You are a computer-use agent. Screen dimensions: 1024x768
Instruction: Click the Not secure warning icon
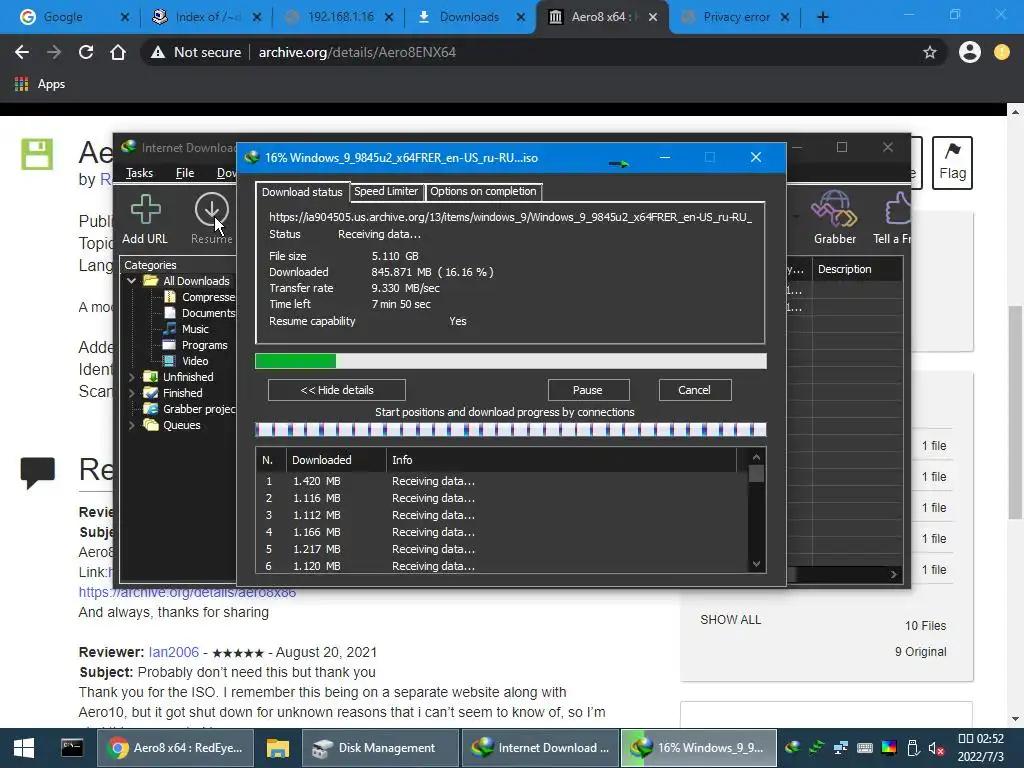157,52
